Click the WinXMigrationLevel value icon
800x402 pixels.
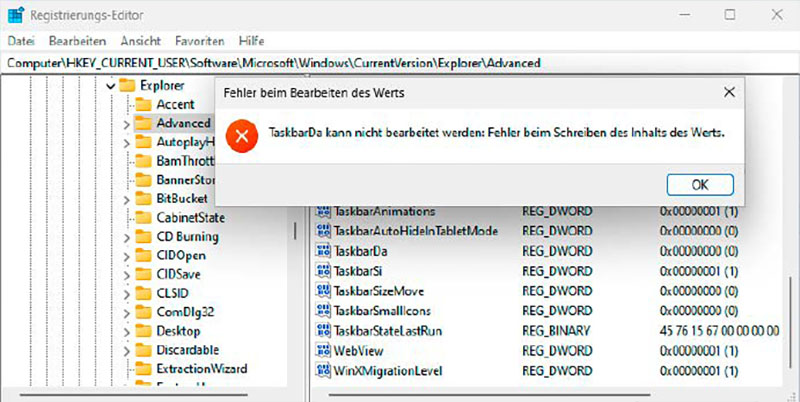coord(323,370)
